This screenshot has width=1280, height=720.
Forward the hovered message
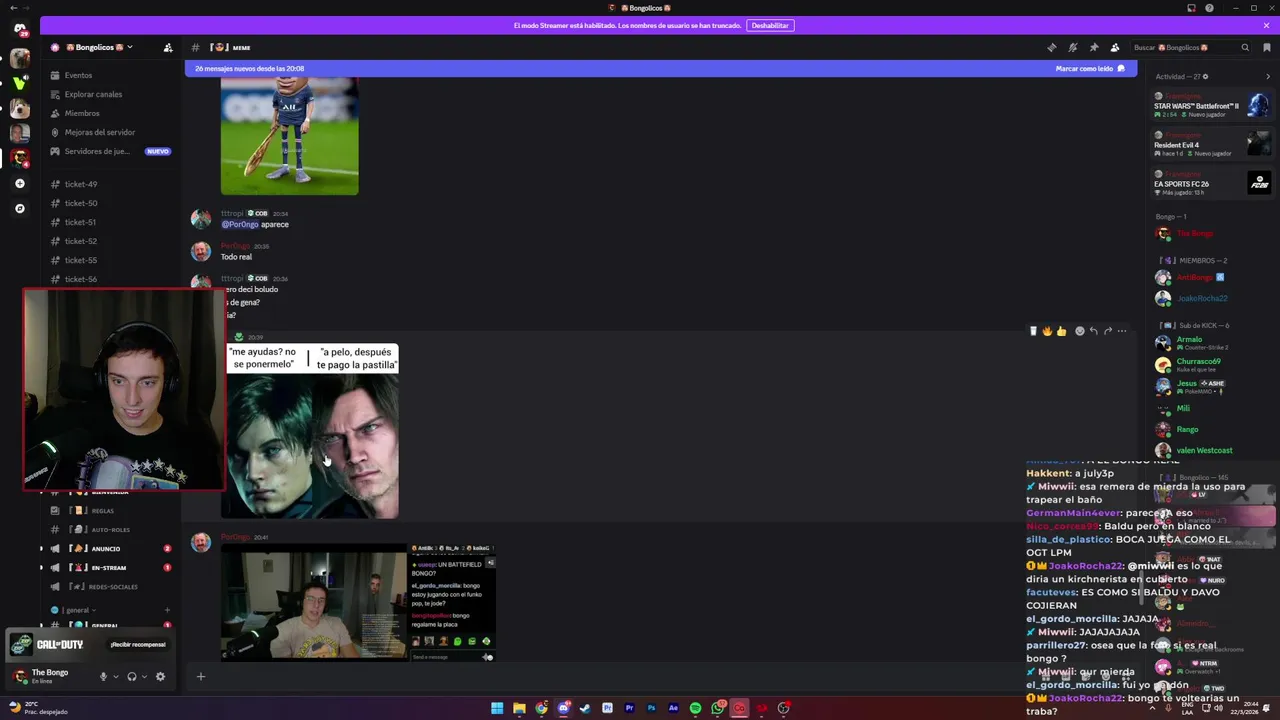coord(1107,331)
